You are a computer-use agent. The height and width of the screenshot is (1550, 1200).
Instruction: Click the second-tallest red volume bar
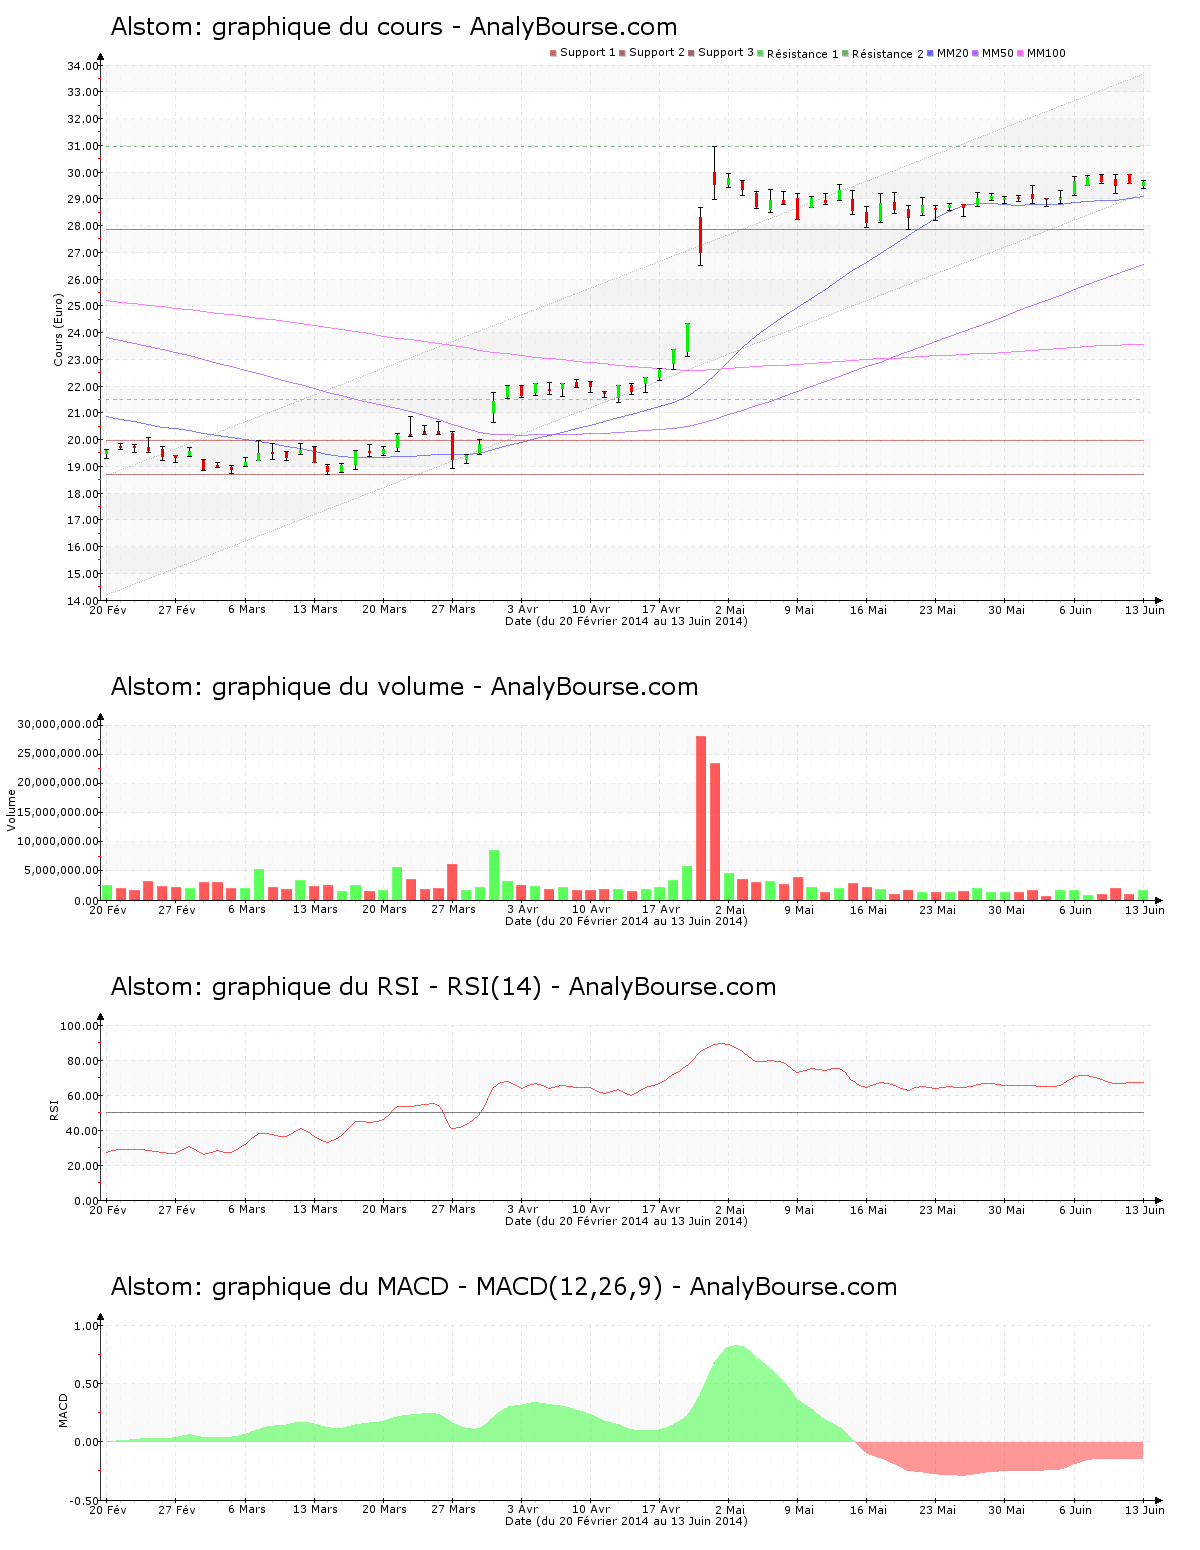point(715,832)
